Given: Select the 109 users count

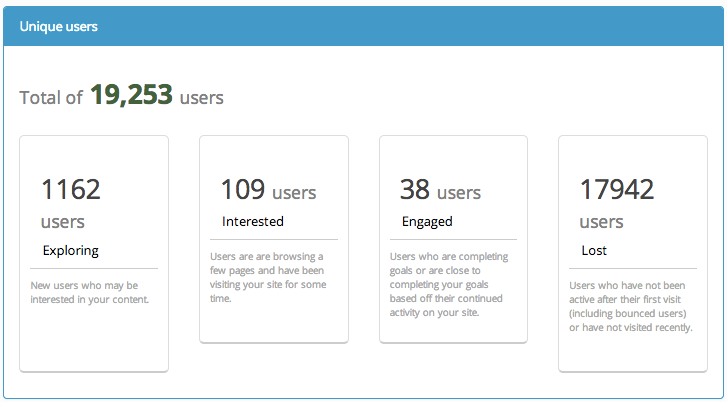Looking at the screenshot, I should click(x=242, y=189).
